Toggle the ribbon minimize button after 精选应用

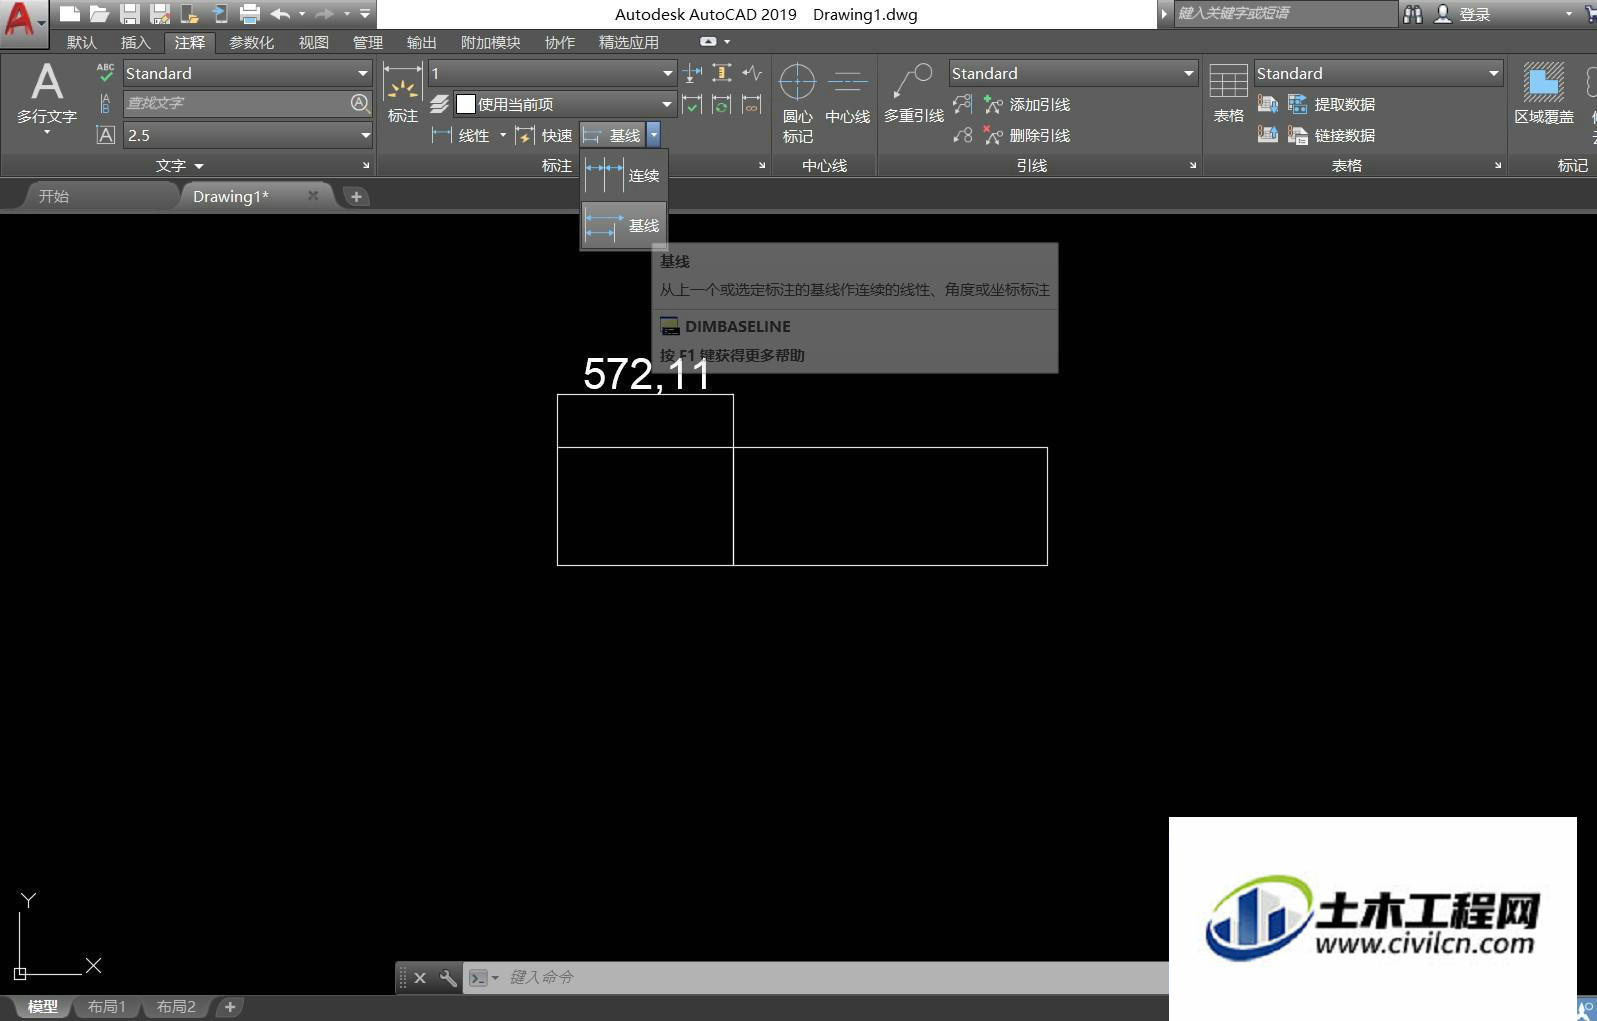[x=708, y=42]
